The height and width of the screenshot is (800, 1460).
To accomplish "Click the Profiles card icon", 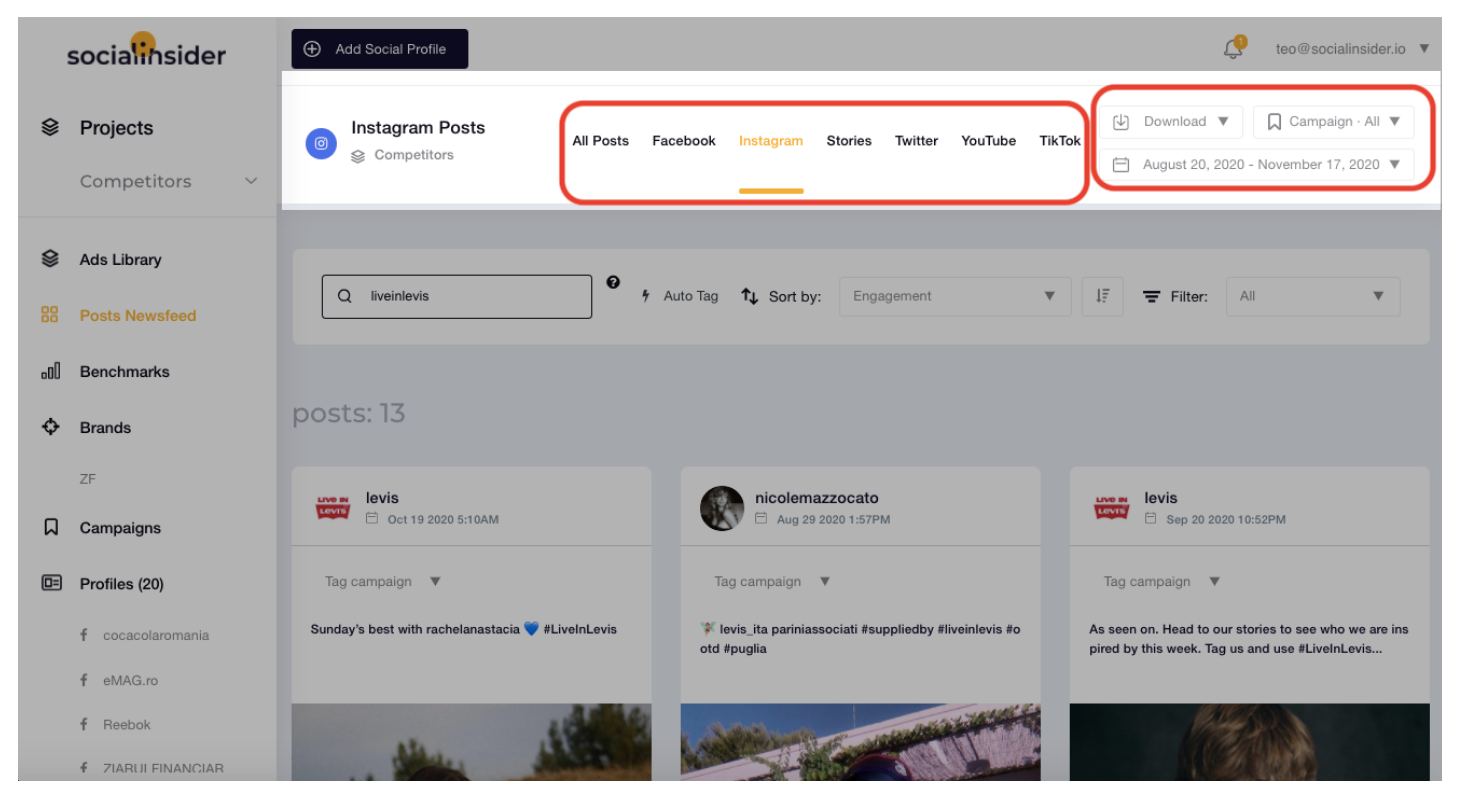I will 51,583.
